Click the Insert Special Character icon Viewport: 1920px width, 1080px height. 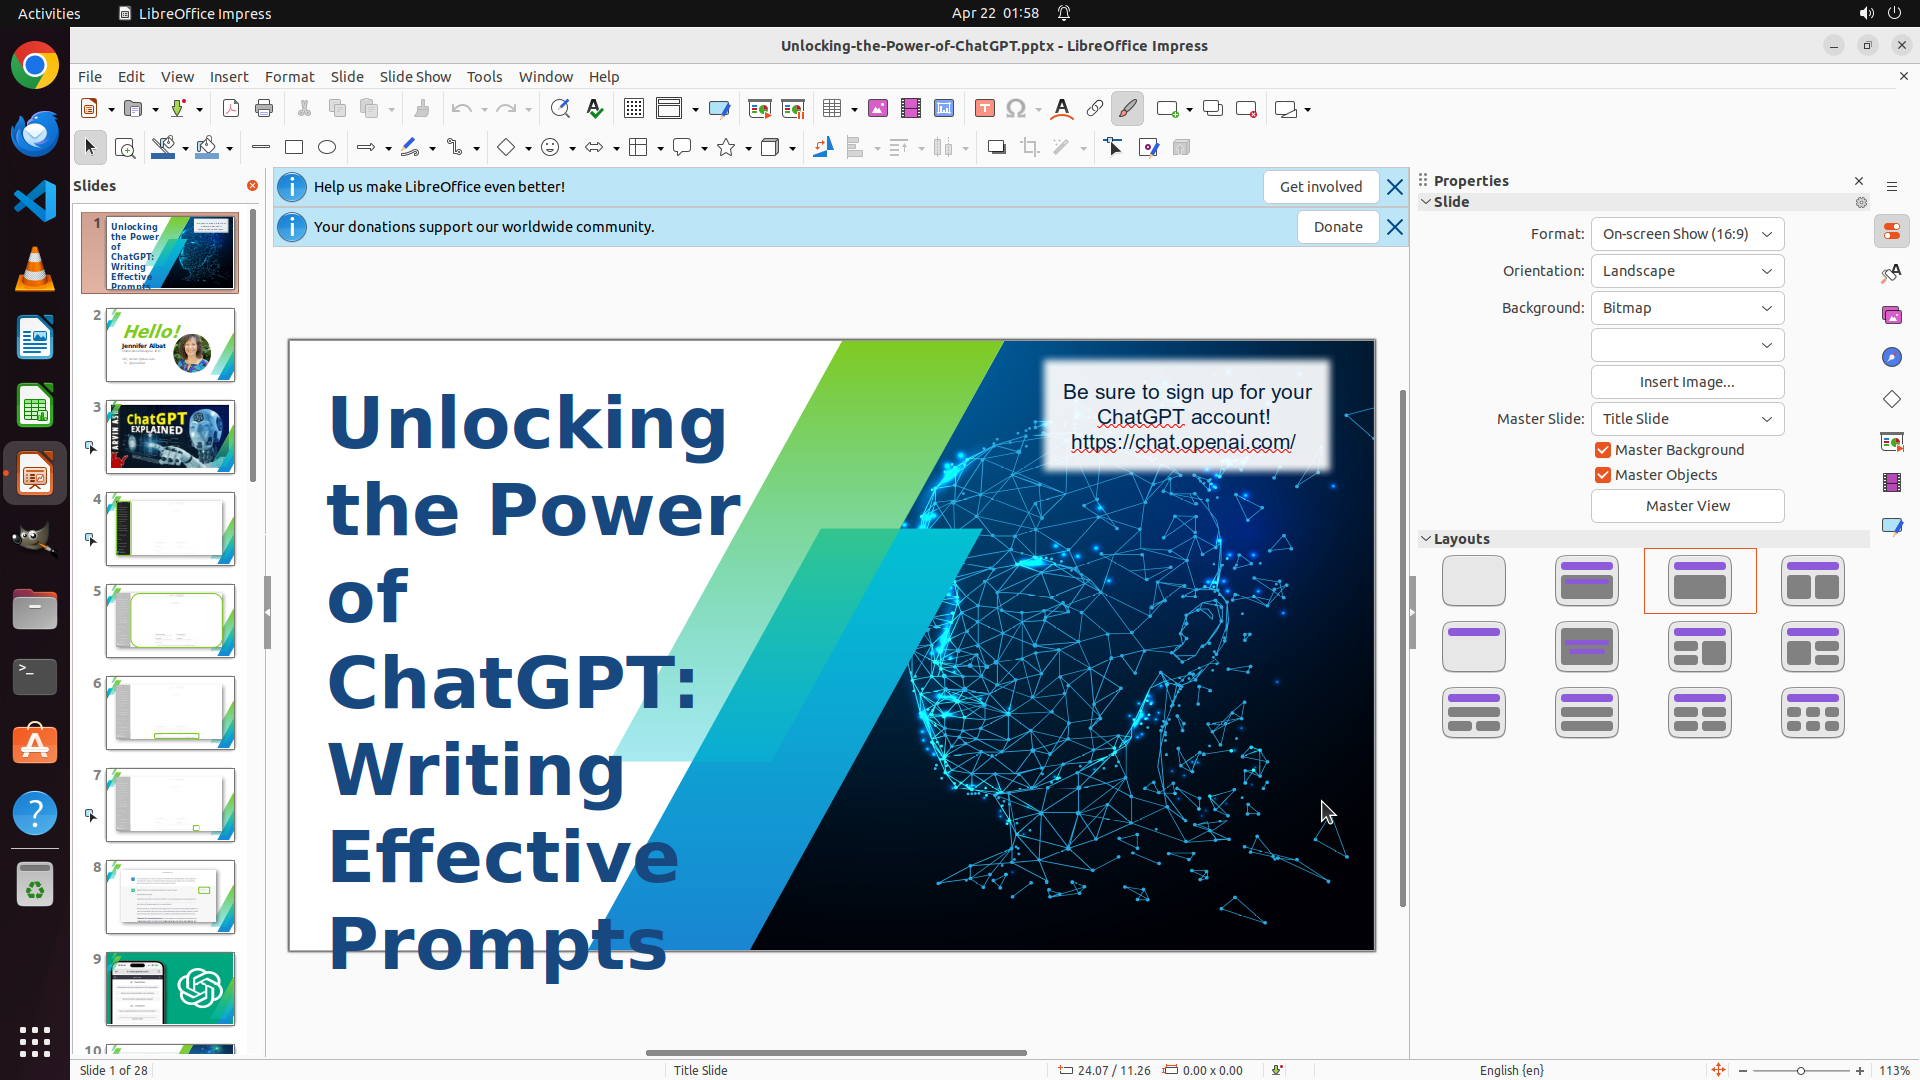click(1016, 109)
